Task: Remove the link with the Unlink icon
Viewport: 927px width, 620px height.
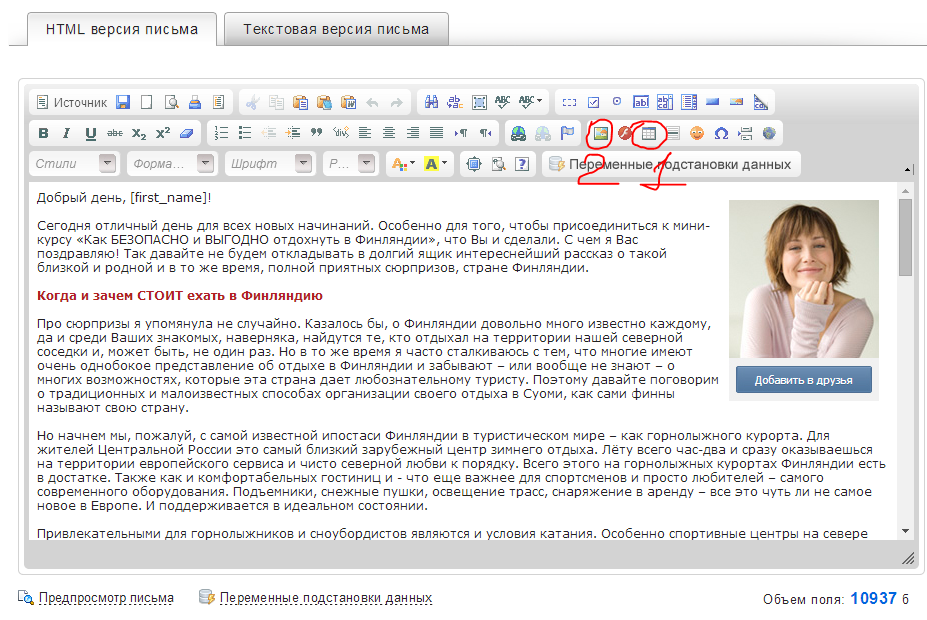Action: tap(543, 133)
